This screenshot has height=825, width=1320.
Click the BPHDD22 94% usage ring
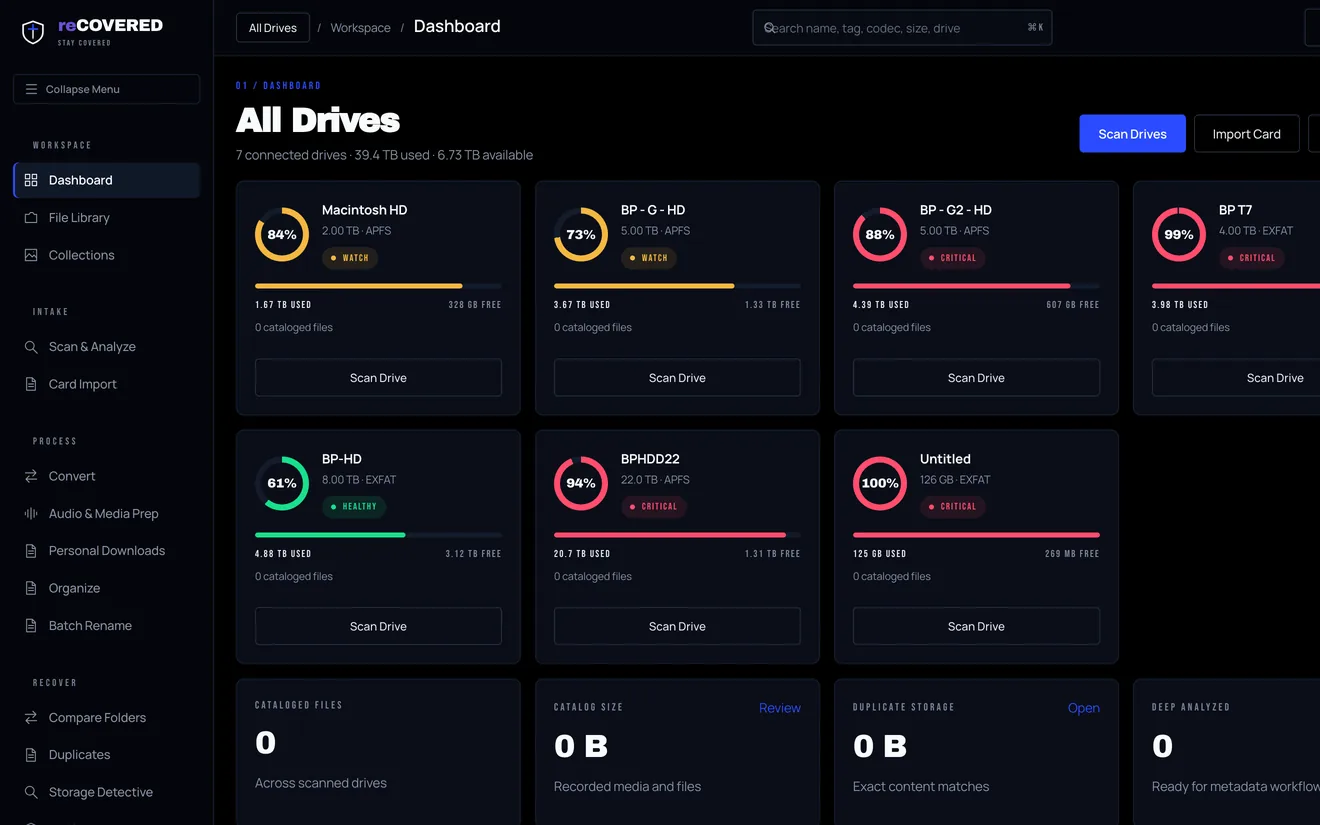(581, 483)
